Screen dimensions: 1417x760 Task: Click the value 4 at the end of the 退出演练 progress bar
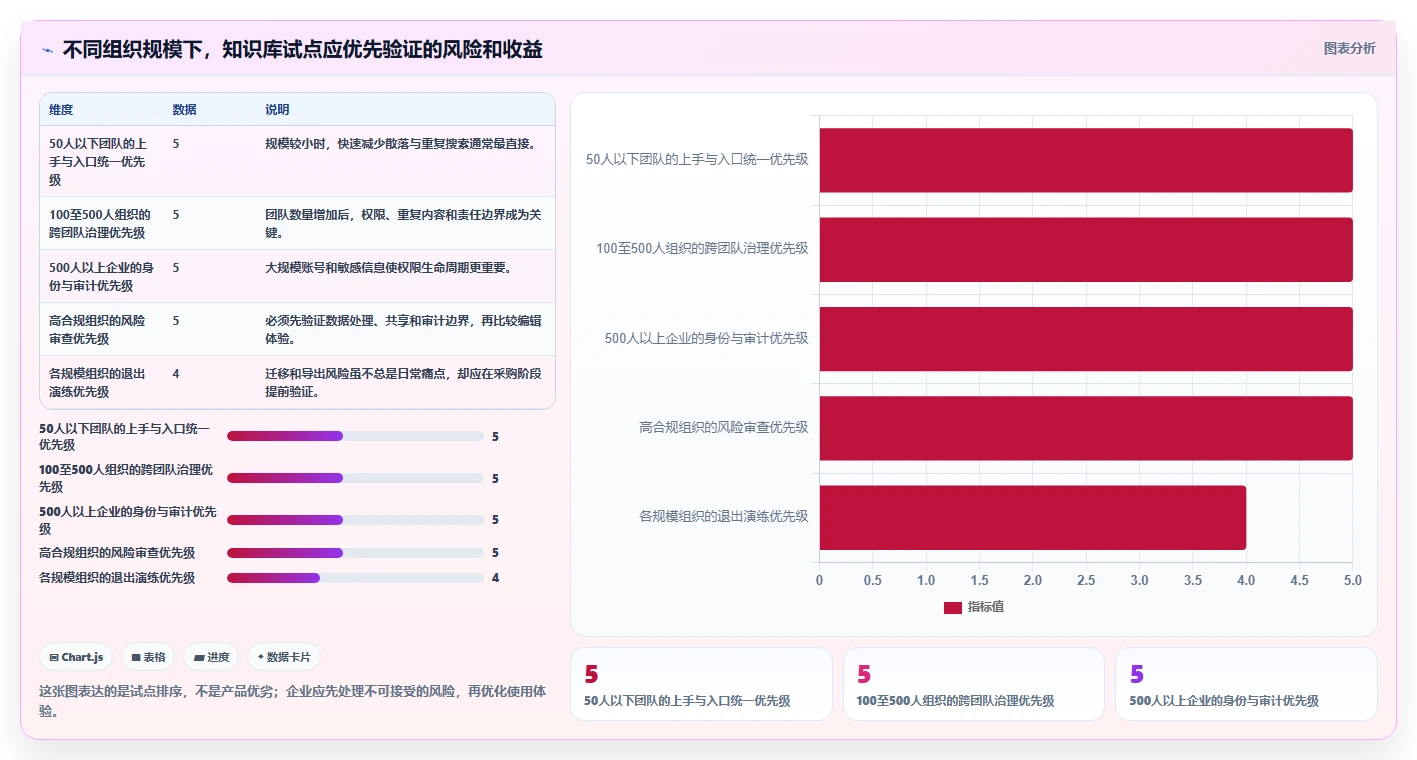[x=495, y=578]
